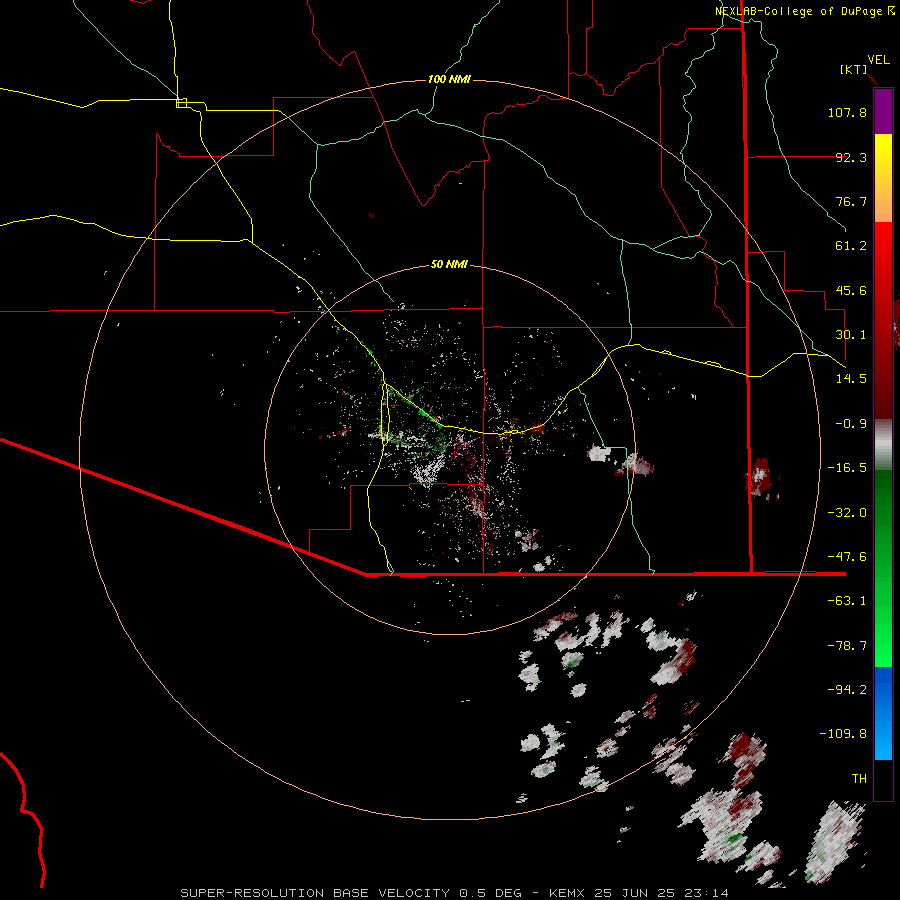Click the -16.5 velocity scale value
The image size is (900, 900).
847,468
